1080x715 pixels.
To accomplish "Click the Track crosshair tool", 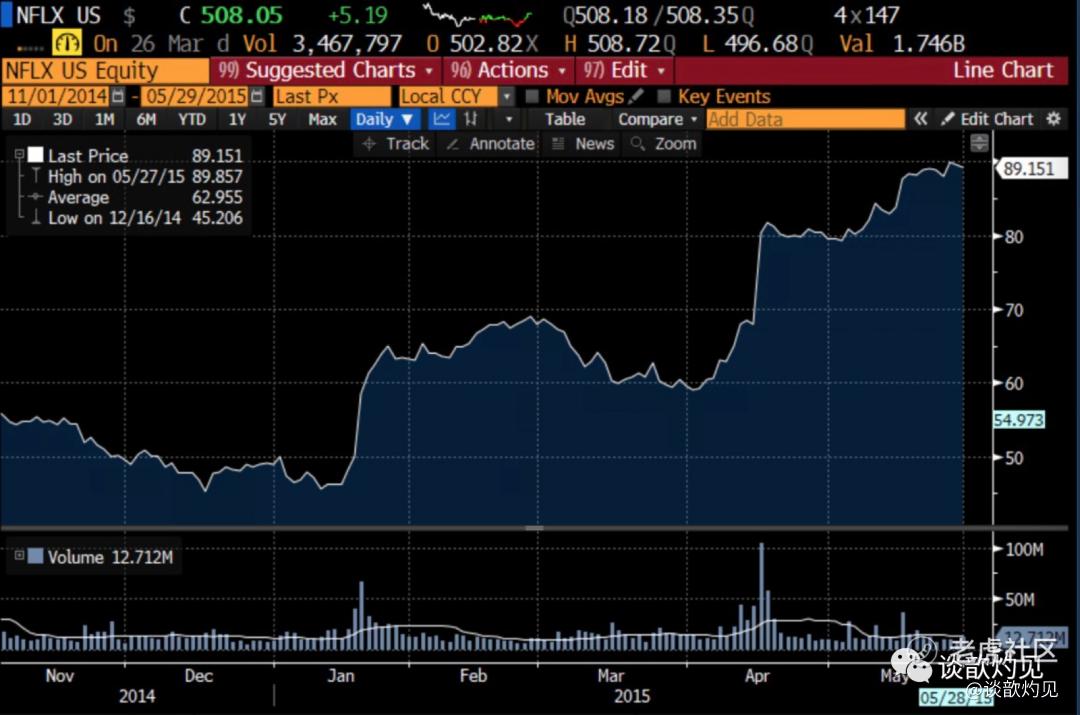I will tap(395, 143).
